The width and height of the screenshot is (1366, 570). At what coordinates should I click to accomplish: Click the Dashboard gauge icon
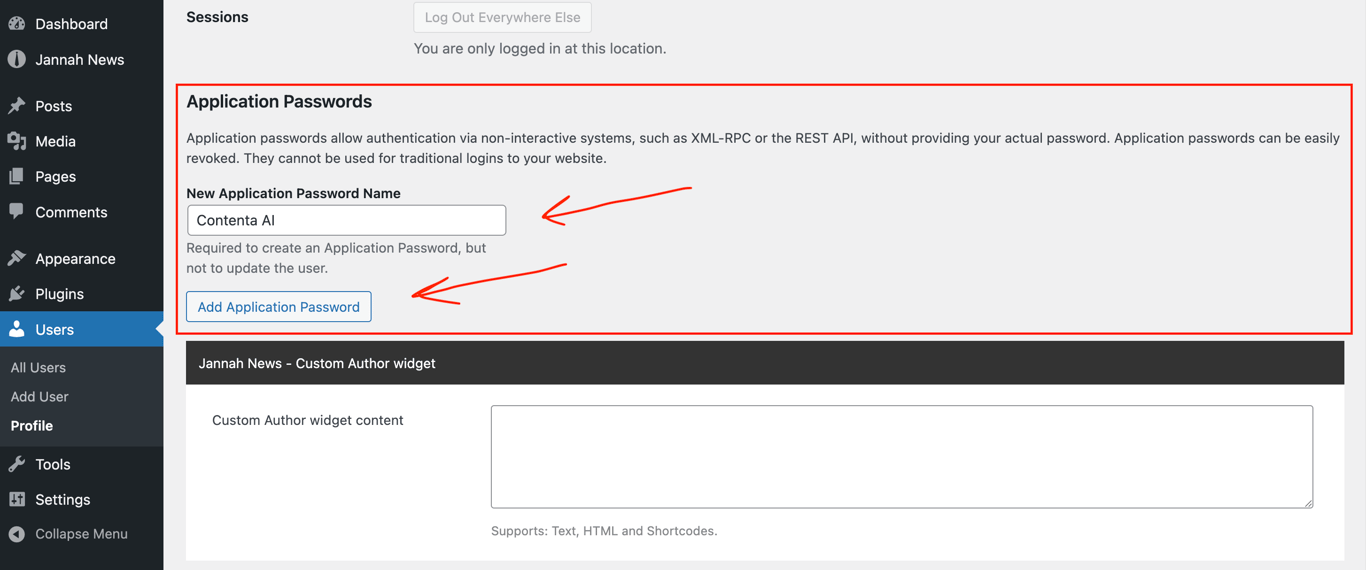coord(17,23)
